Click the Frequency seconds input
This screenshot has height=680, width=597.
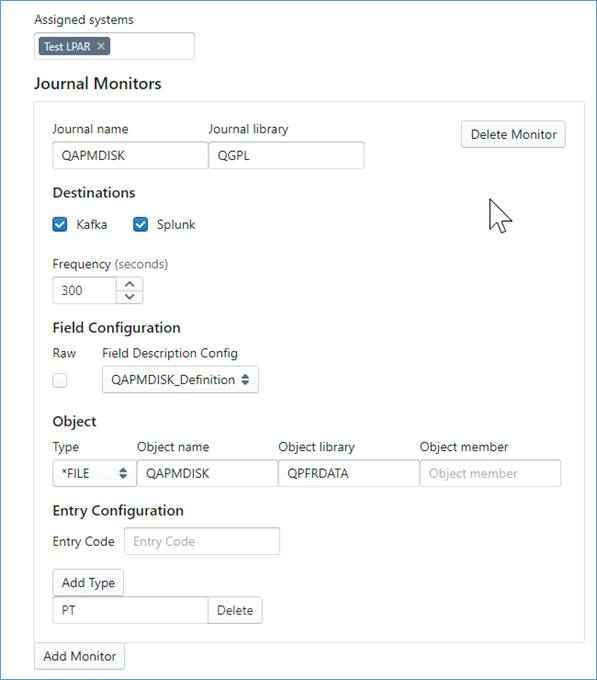pos(85,290)
